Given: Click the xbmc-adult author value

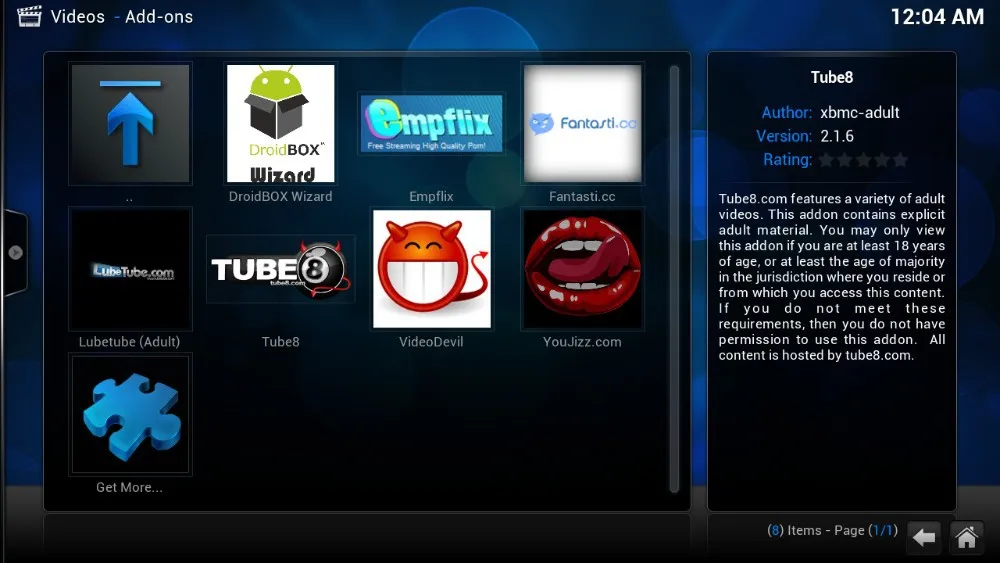Looking at the screenshot, I should tap(860, 113).
